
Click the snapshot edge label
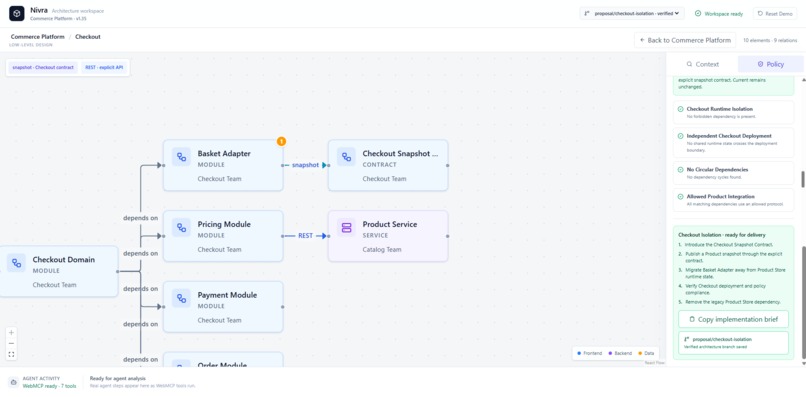(x=305, y=165)
